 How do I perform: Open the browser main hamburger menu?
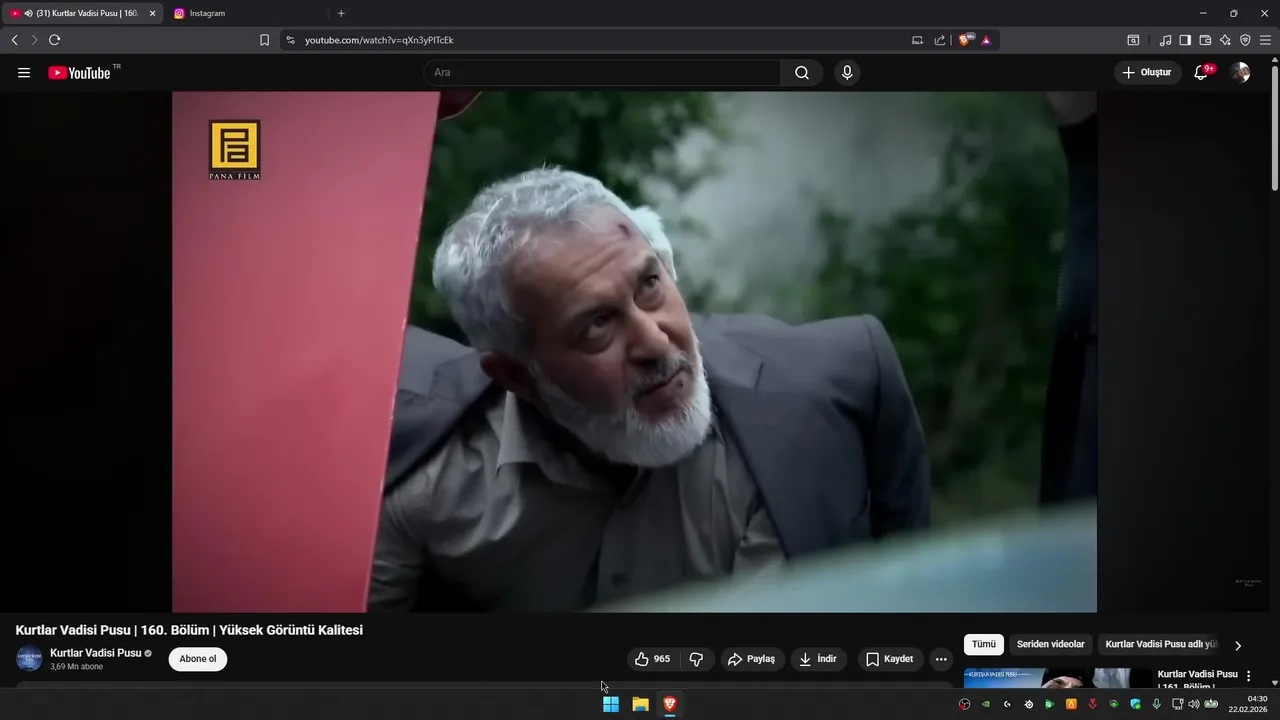tap(1265, 40)
